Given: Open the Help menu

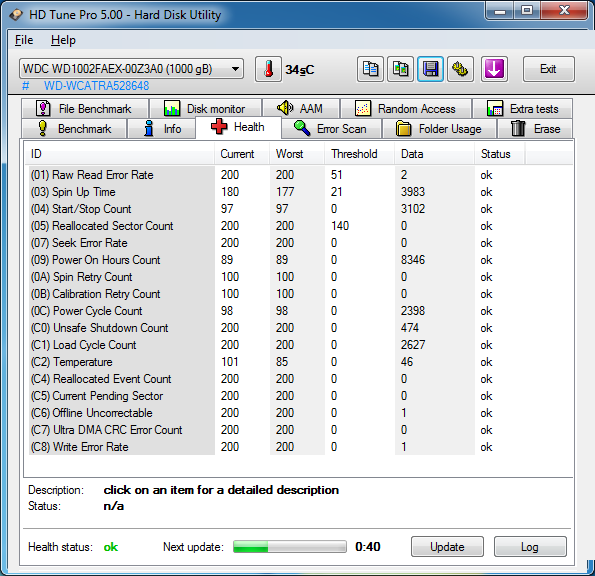Looking at the screenshot, I should 63,40.
